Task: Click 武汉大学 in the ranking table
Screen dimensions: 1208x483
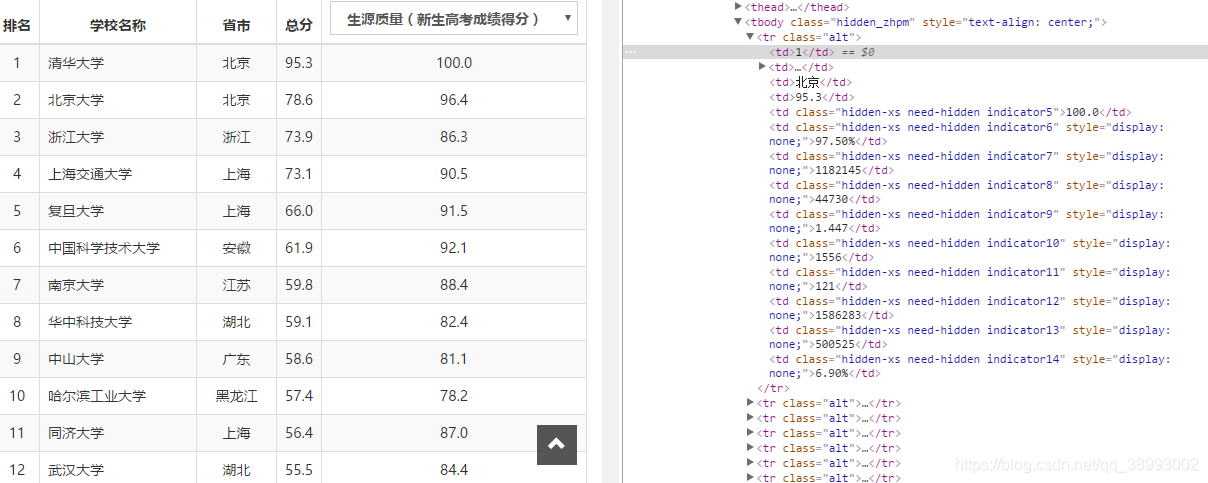Action: point(76,470)
